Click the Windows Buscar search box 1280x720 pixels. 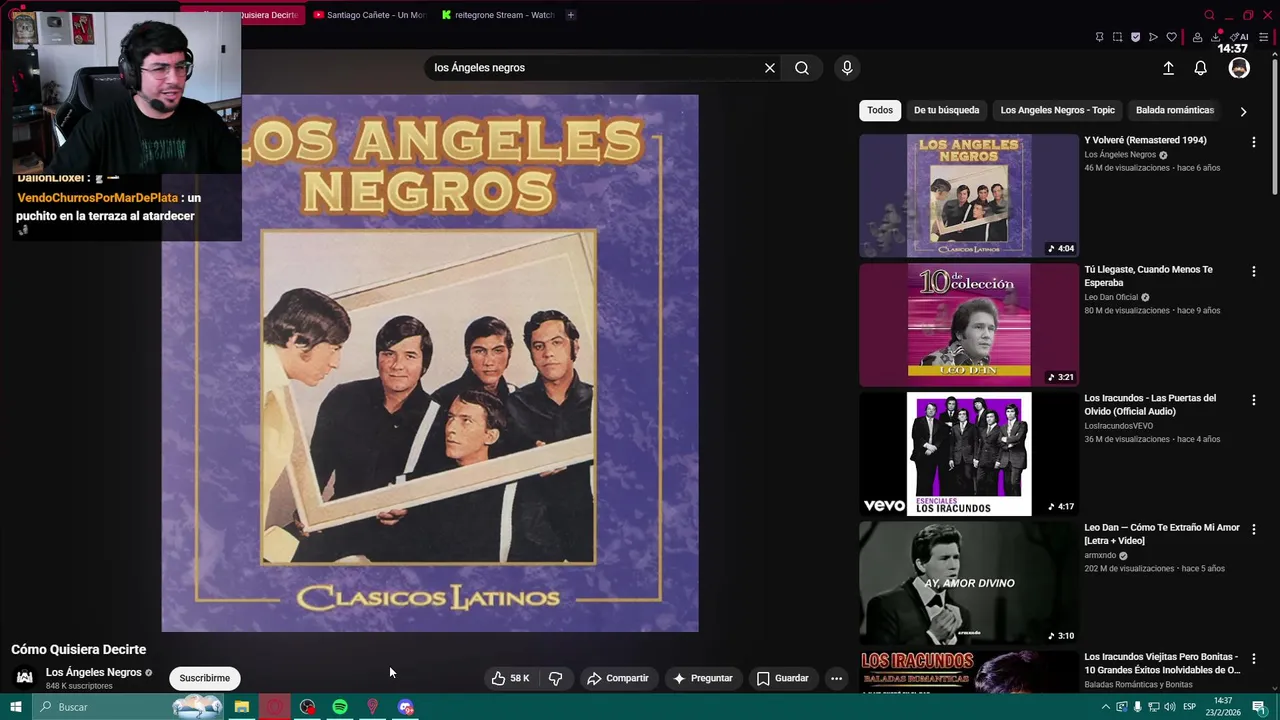[x=130, y=707]
